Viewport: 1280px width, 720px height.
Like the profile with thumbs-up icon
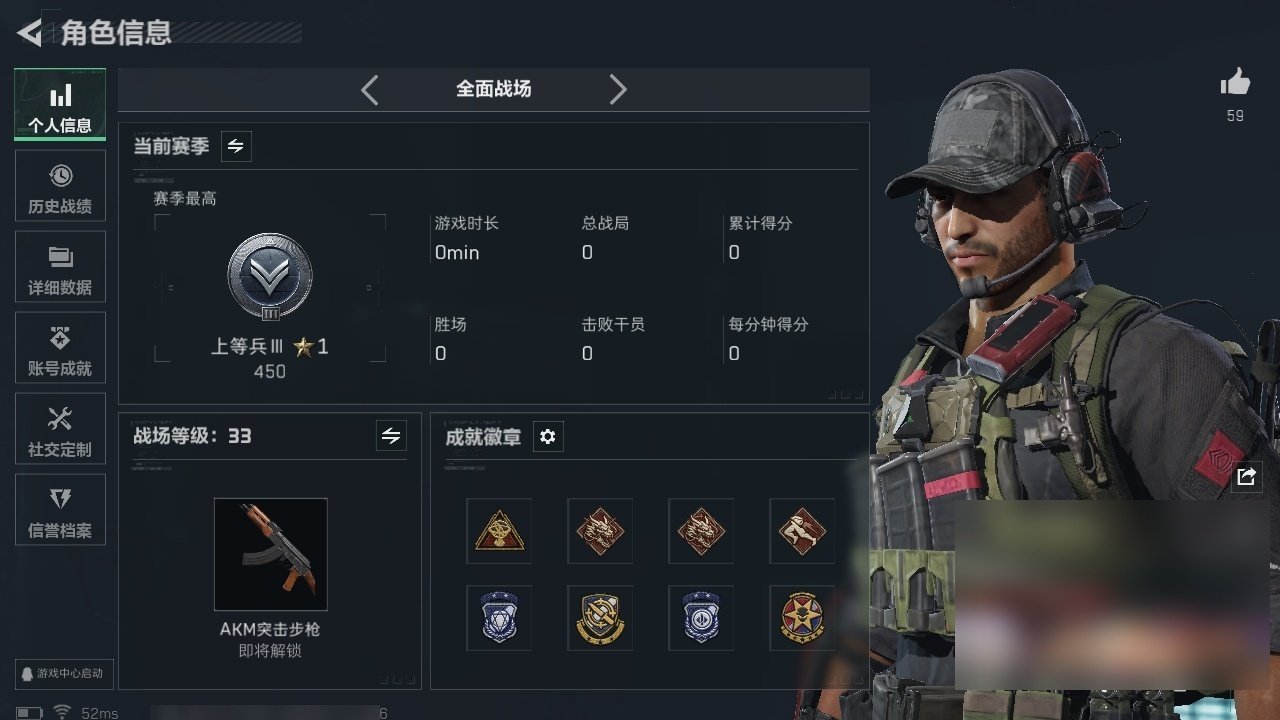[x=1235, y=83]
